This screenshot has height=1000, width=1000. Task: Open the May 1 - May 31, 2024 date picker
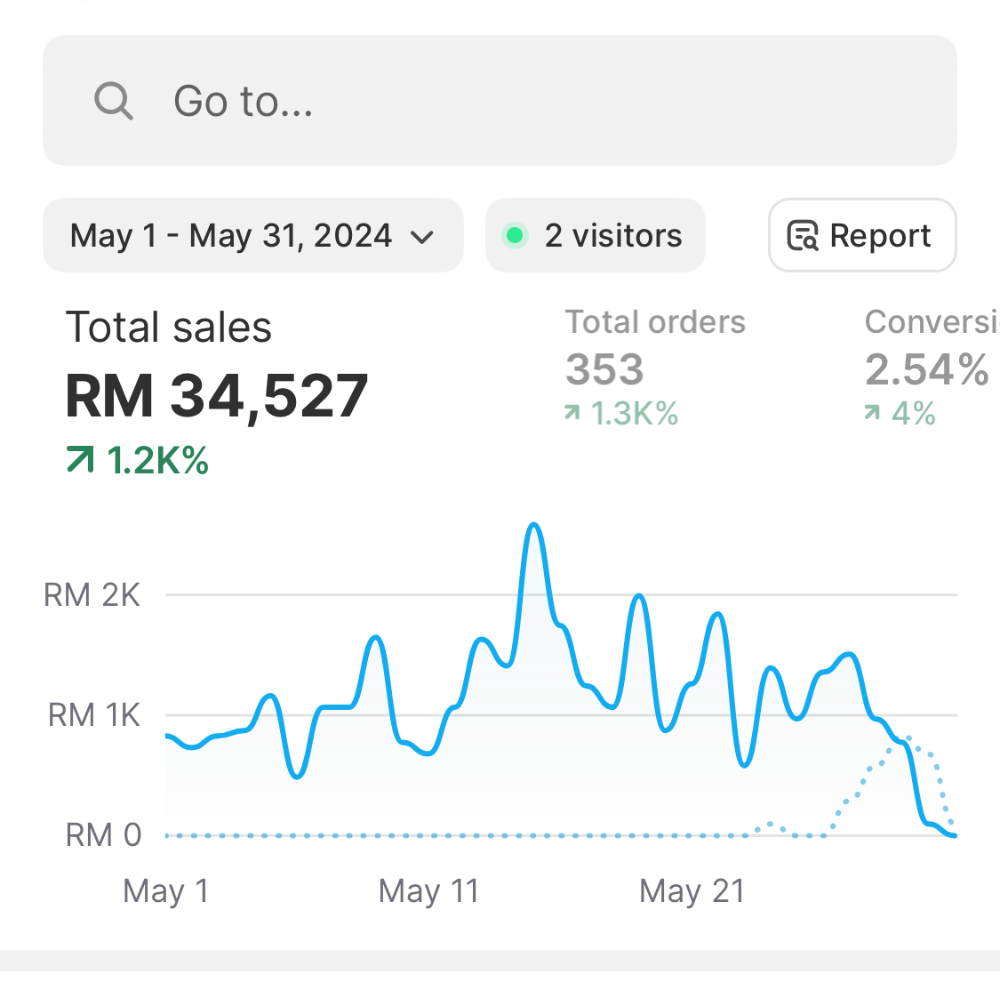pyautogui.click(x=252, y=236)
